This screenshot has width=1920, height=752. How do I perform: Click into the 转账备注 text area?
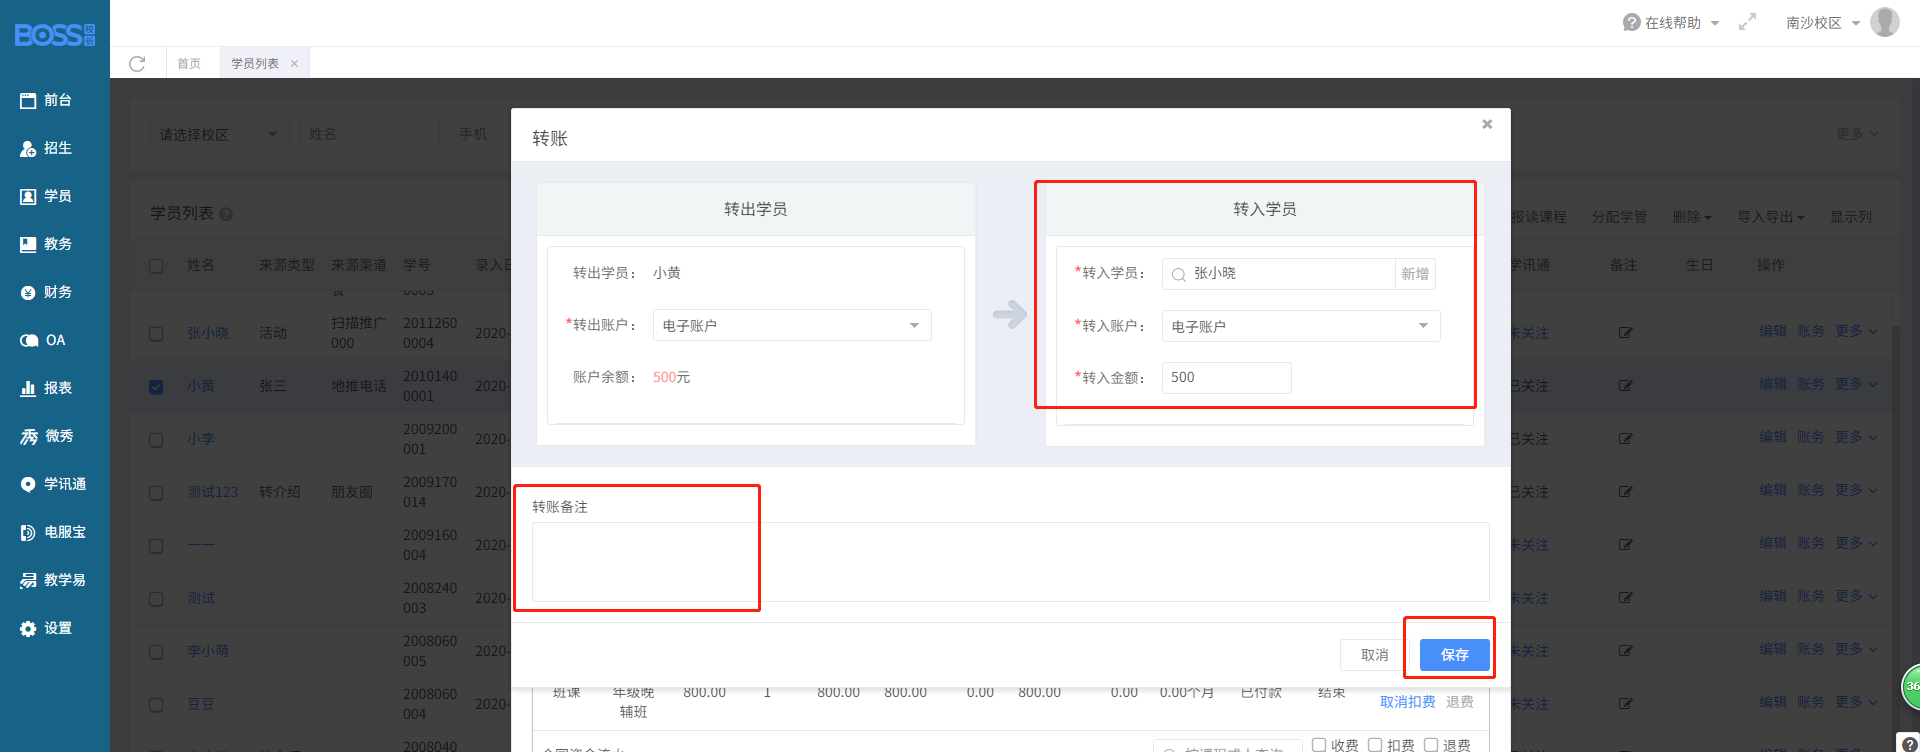[x=1010, y=562]
